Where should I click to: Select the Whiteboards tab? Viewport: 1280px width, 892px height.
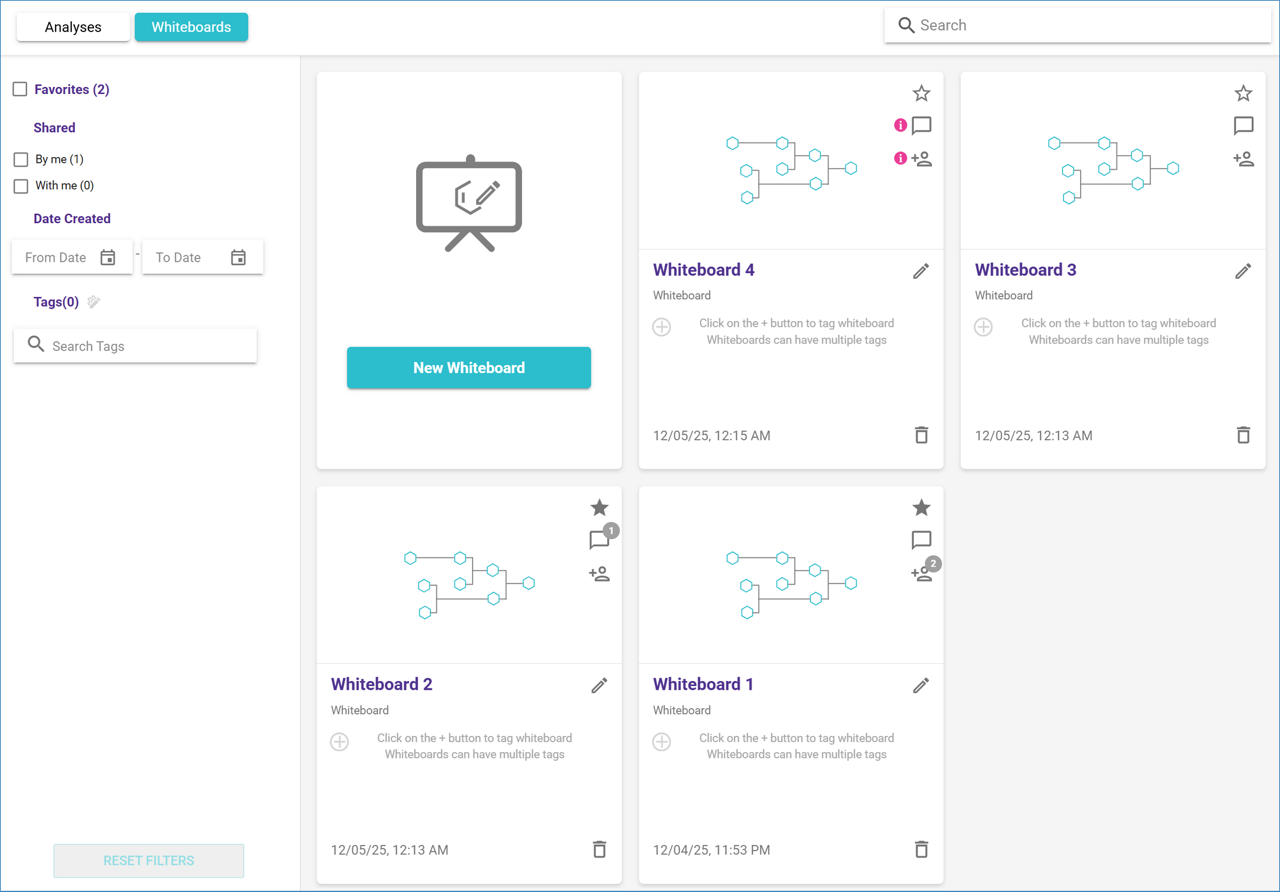click(x=191, y=27)
